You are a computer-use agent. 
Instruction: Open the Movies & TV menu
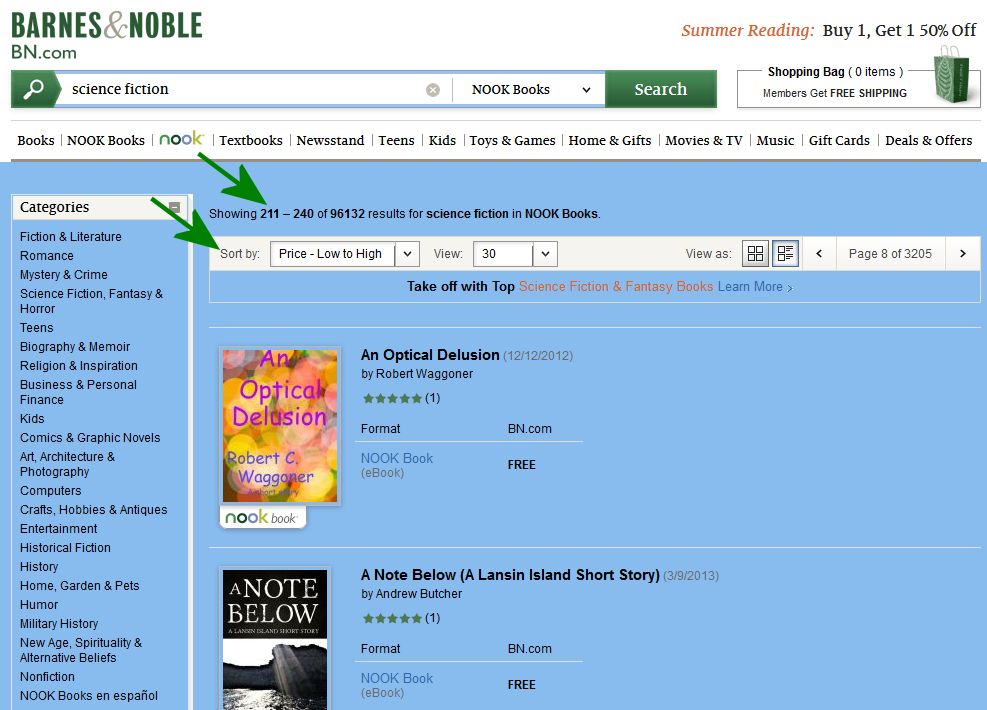[704, 140]
